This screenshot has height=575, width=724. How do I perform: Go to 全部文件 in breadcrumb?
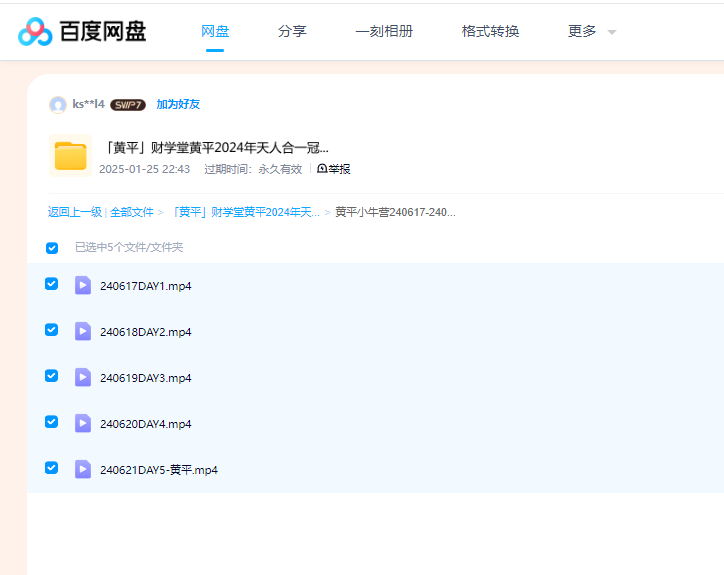point(132,212)
